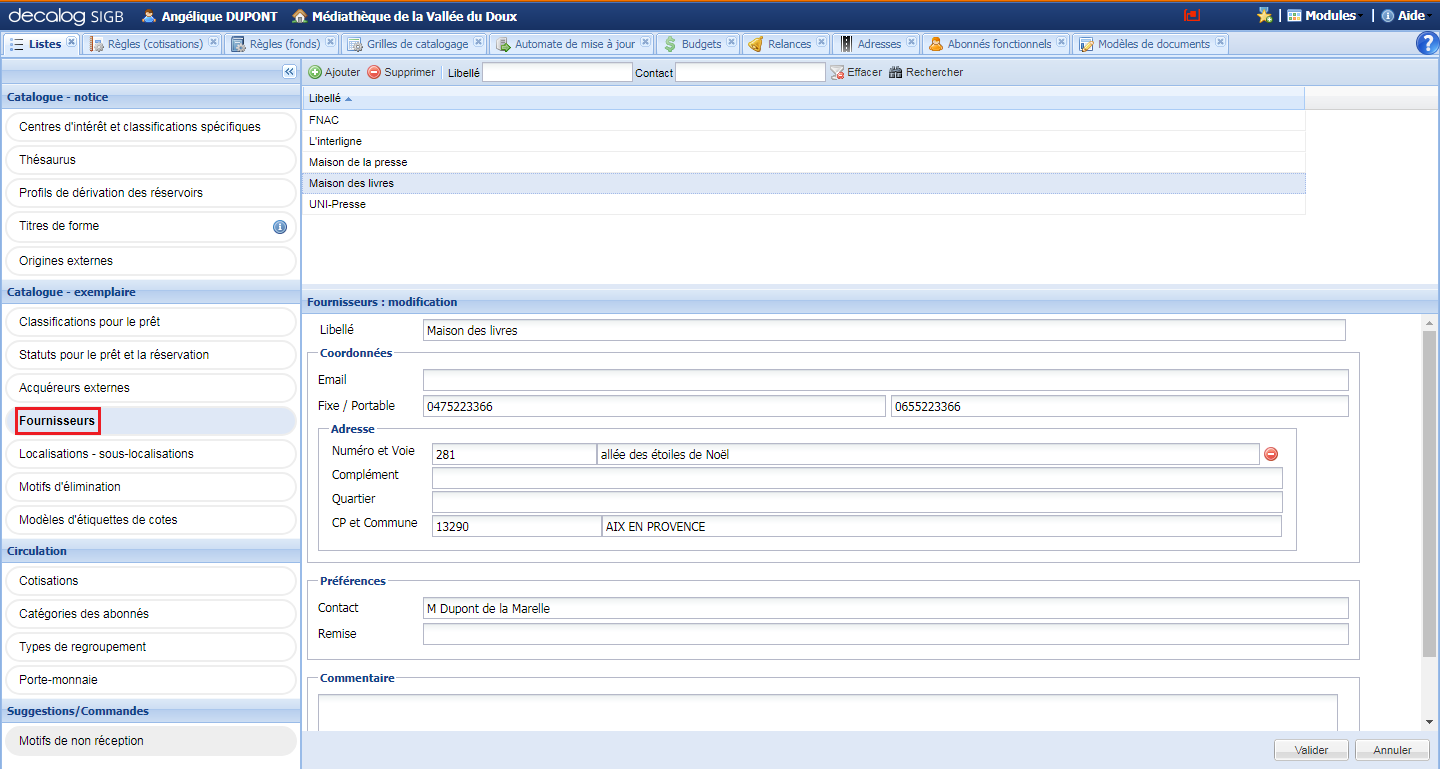Open the Aide menu
The height and width of the screenshot is (769, 1440).
(x=1409, y=16)
